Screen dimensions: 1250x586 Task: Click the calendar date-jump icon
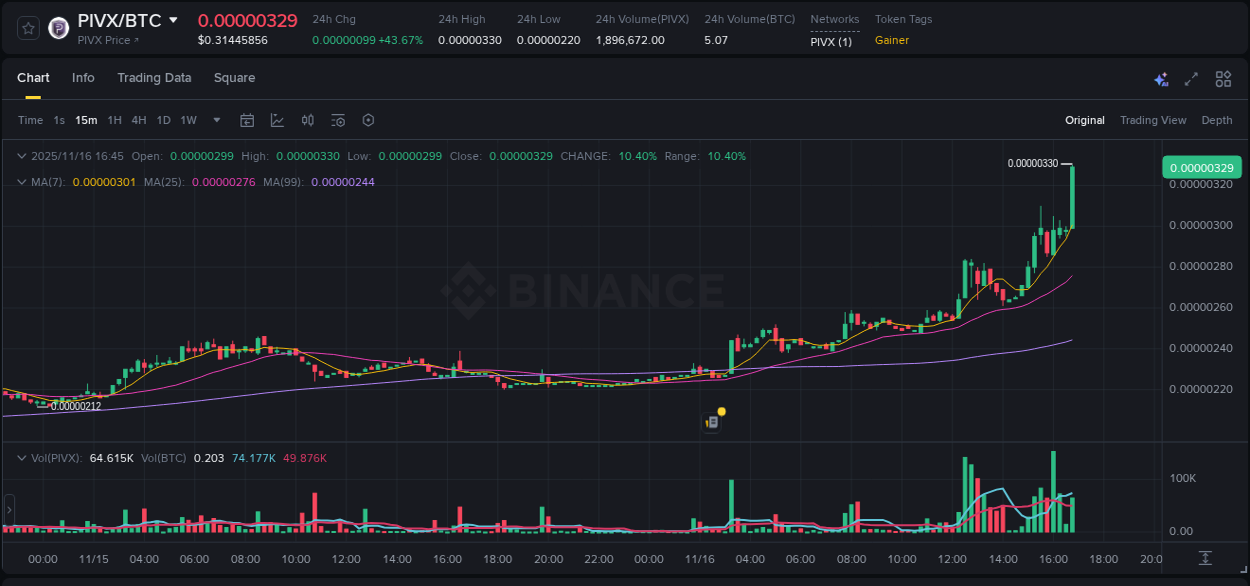point(247,120)
